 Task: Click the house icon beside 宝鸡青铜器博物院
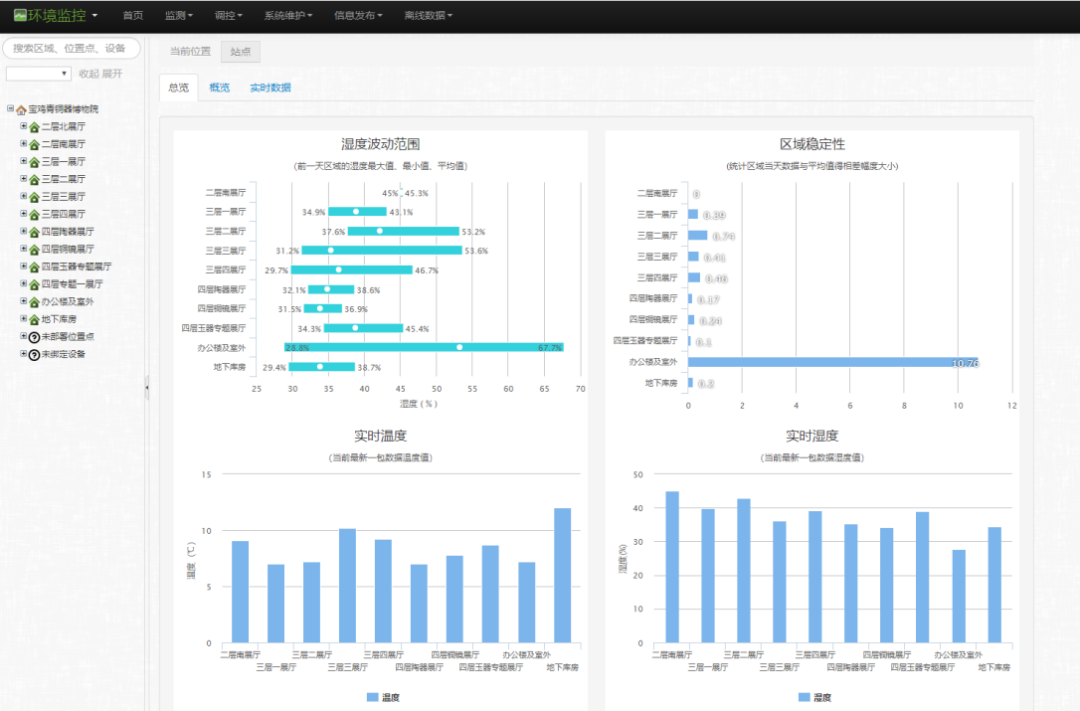point(21,109)
